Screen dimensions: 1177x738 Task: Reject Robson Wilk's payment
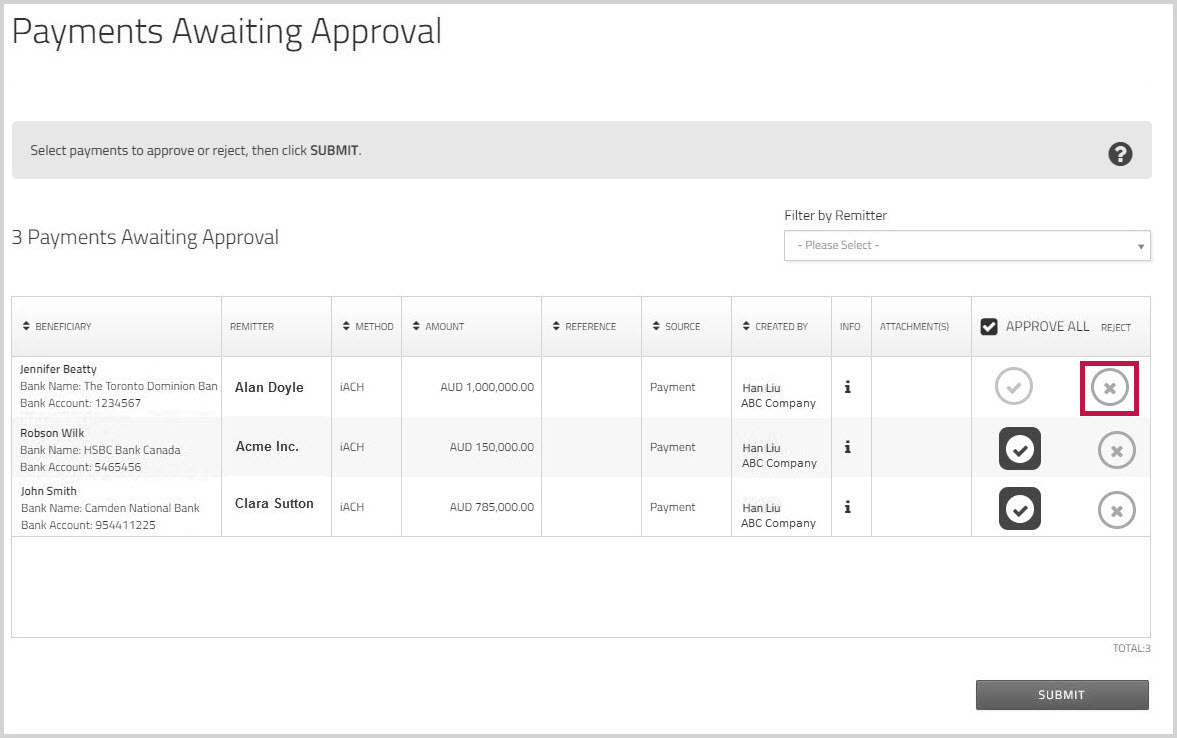pos(1116,451)
